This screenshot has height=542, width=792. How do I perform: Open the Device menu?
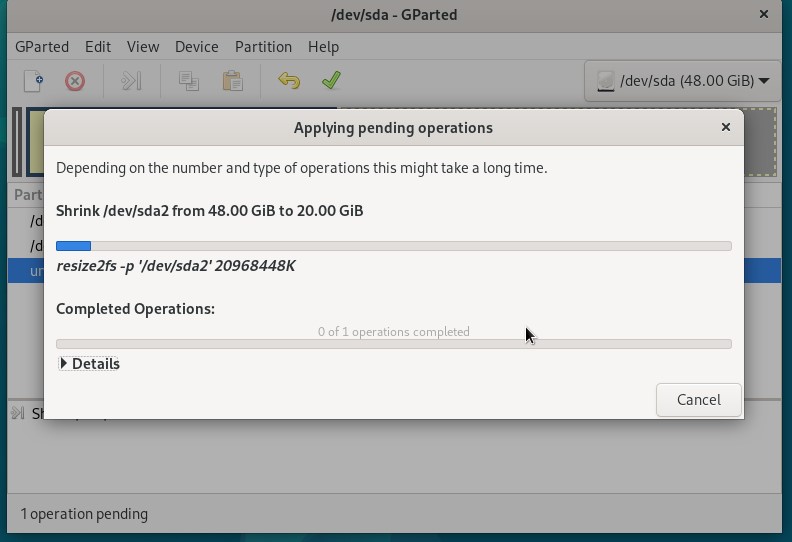click(x=196, y=47)
